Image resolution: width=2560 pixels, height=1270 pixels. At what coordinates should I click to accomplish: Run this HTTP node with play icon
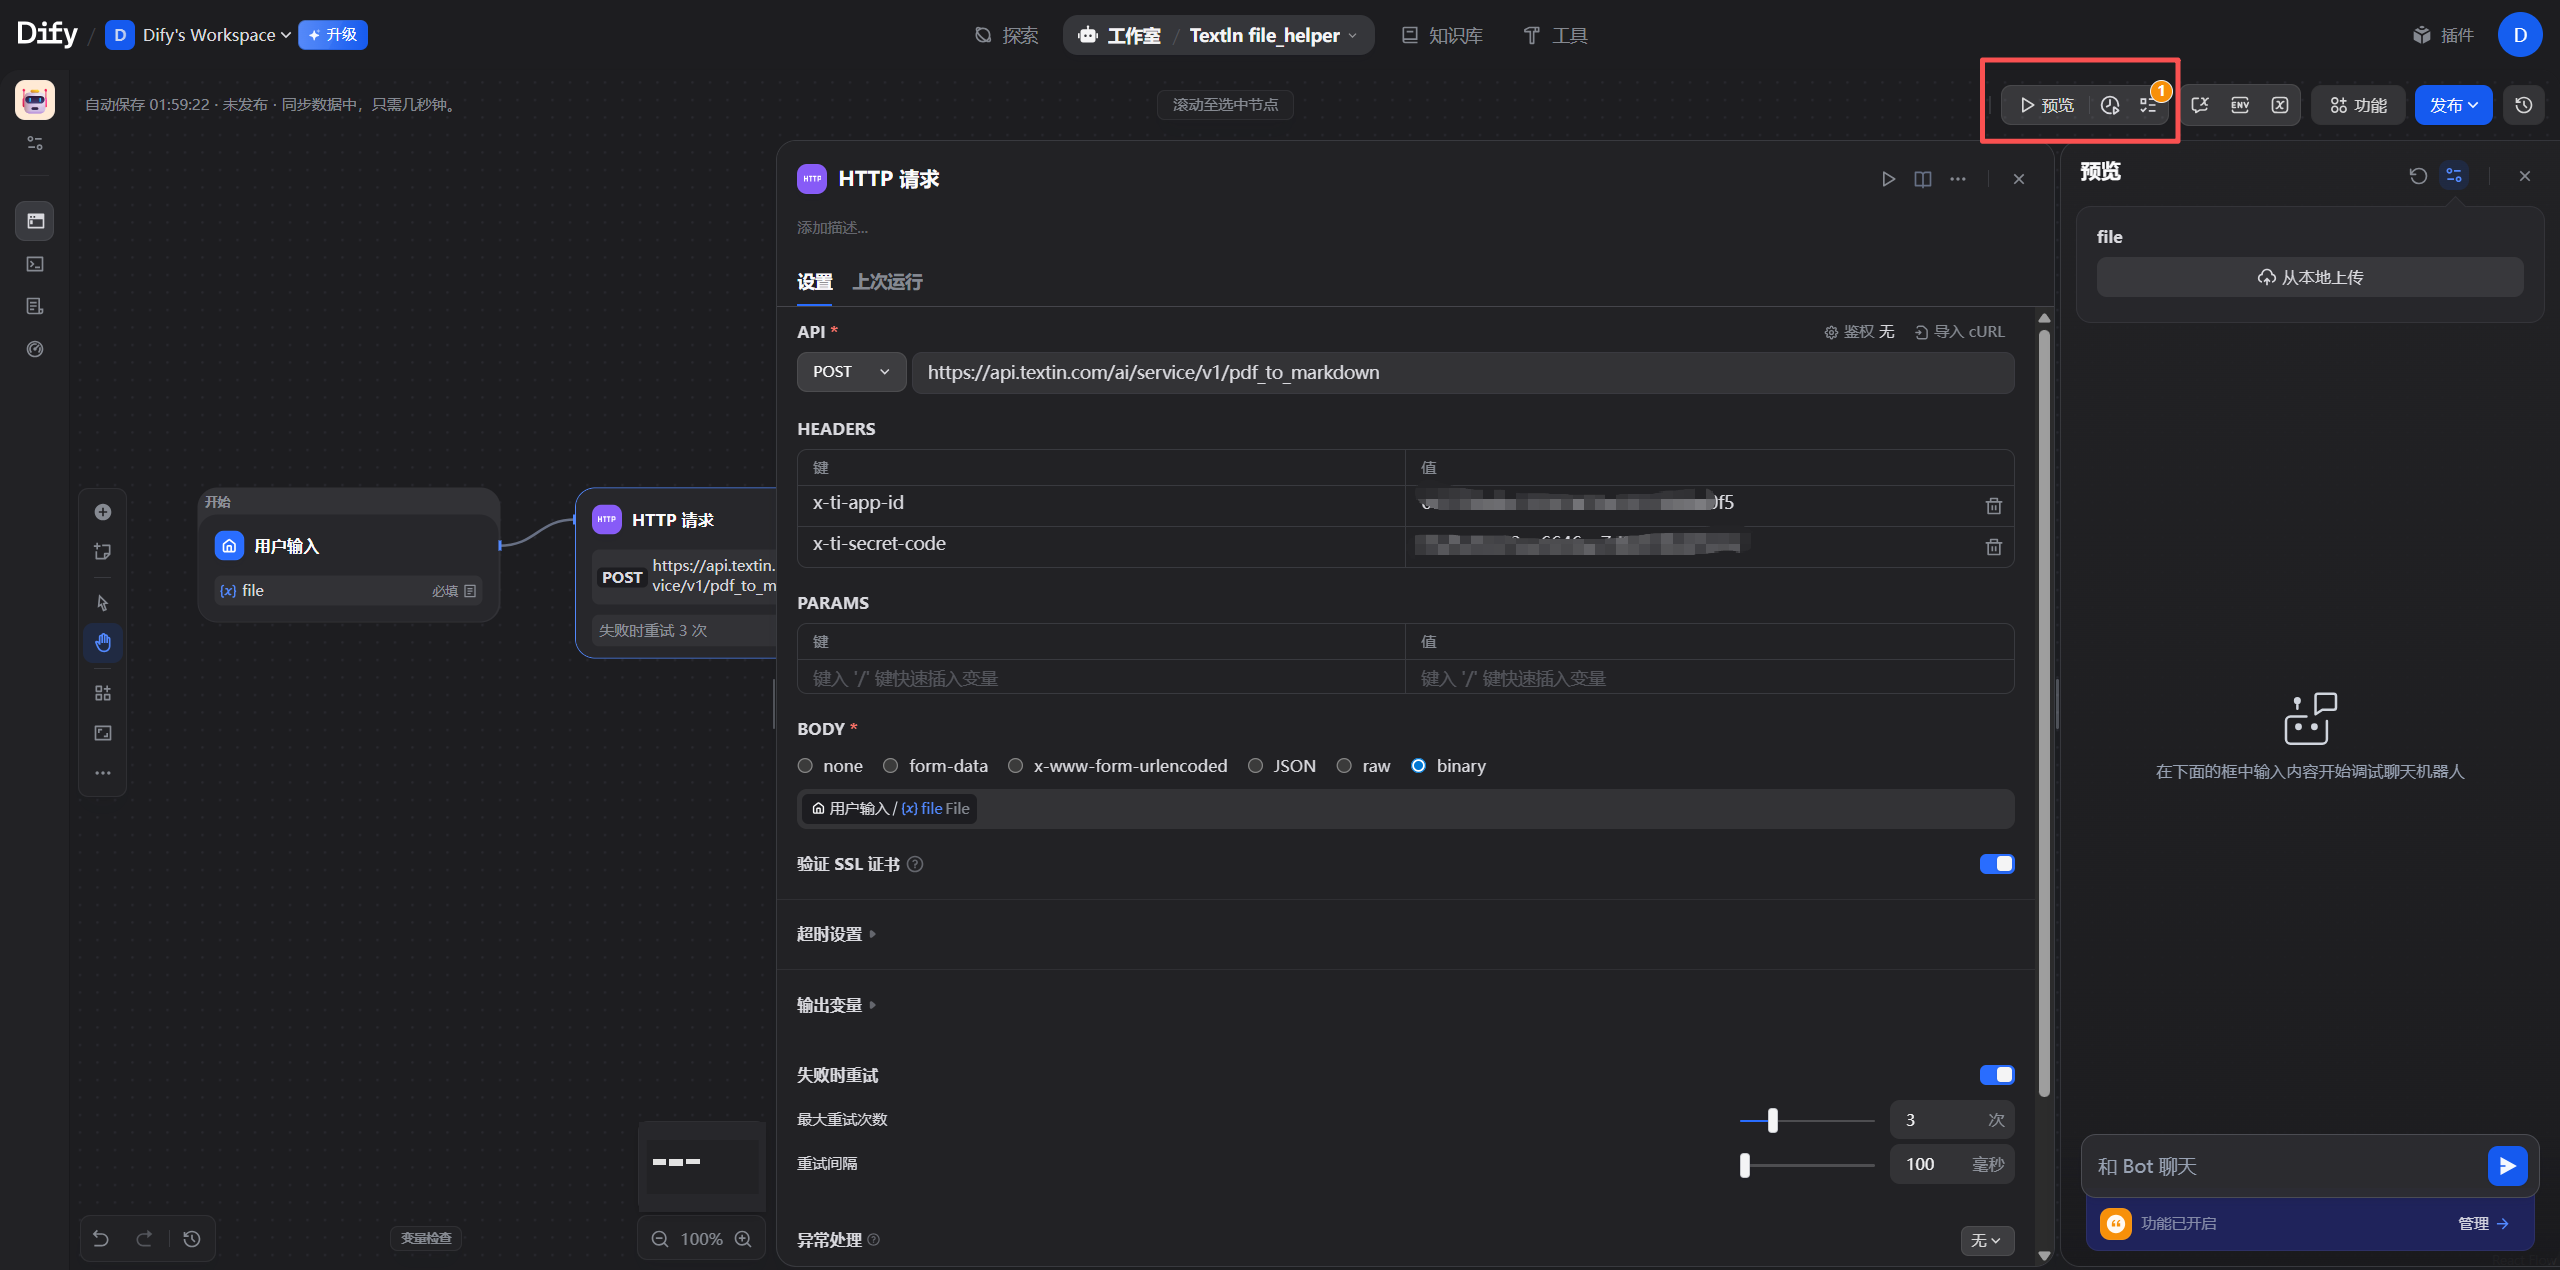click(x=1888, y=179)
